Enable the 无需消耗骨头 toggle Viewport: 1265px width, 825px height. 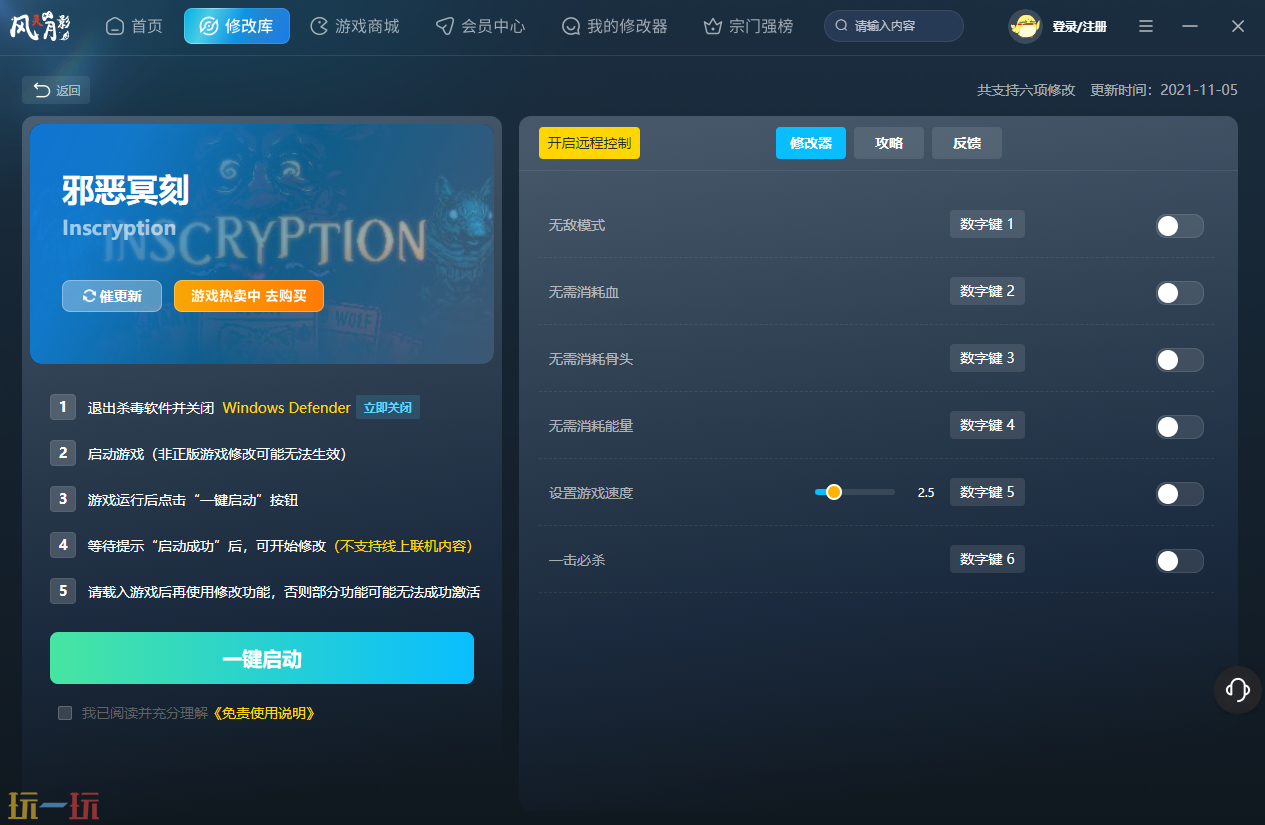(1179, 360)
